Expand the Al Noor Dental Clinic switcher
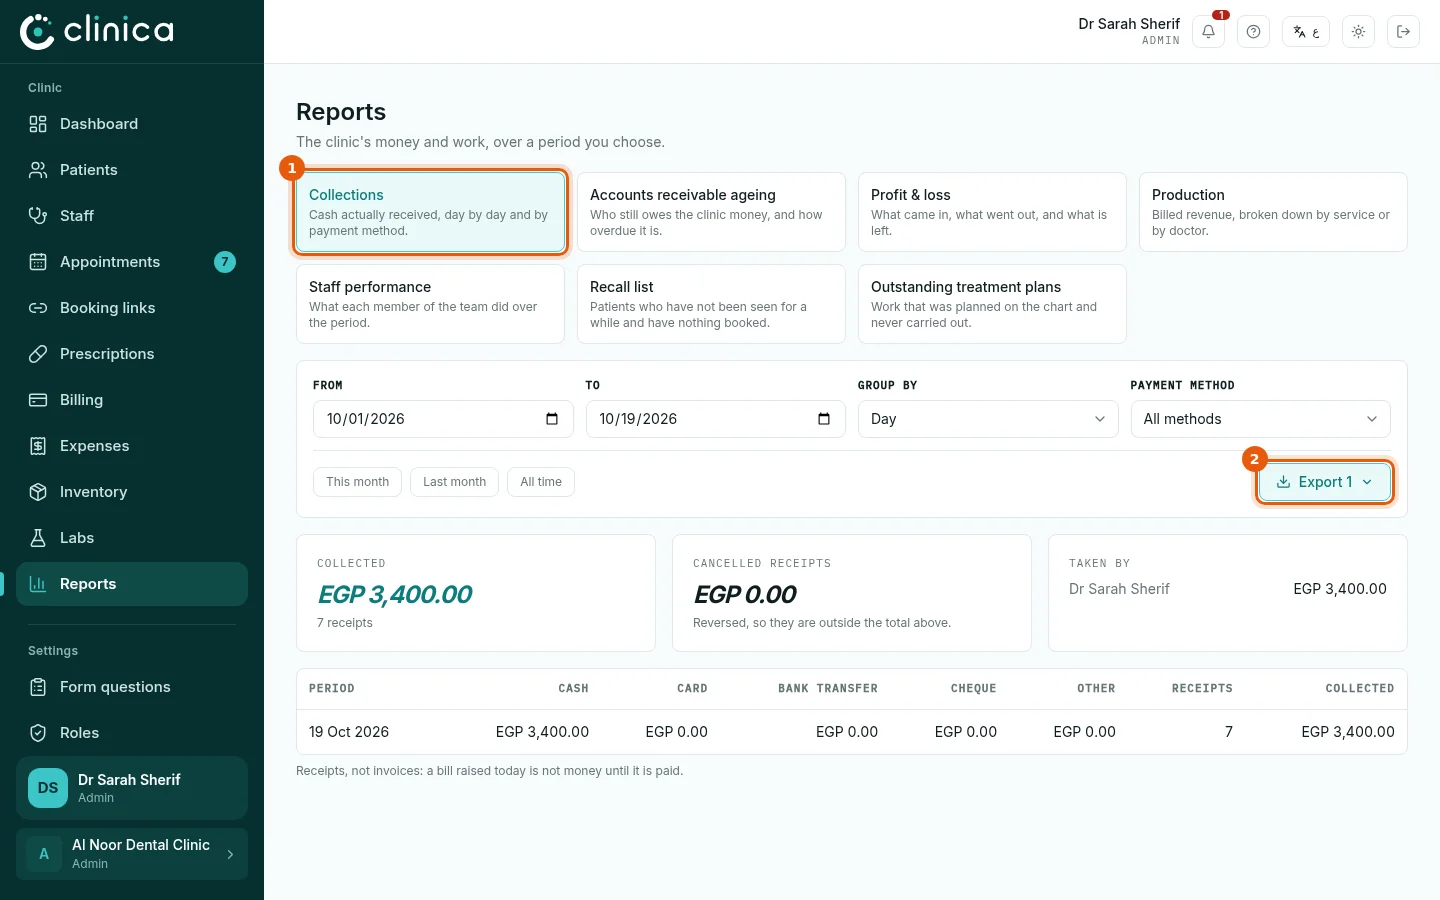Screen dimensions: 1440x900 click(132, 854)
